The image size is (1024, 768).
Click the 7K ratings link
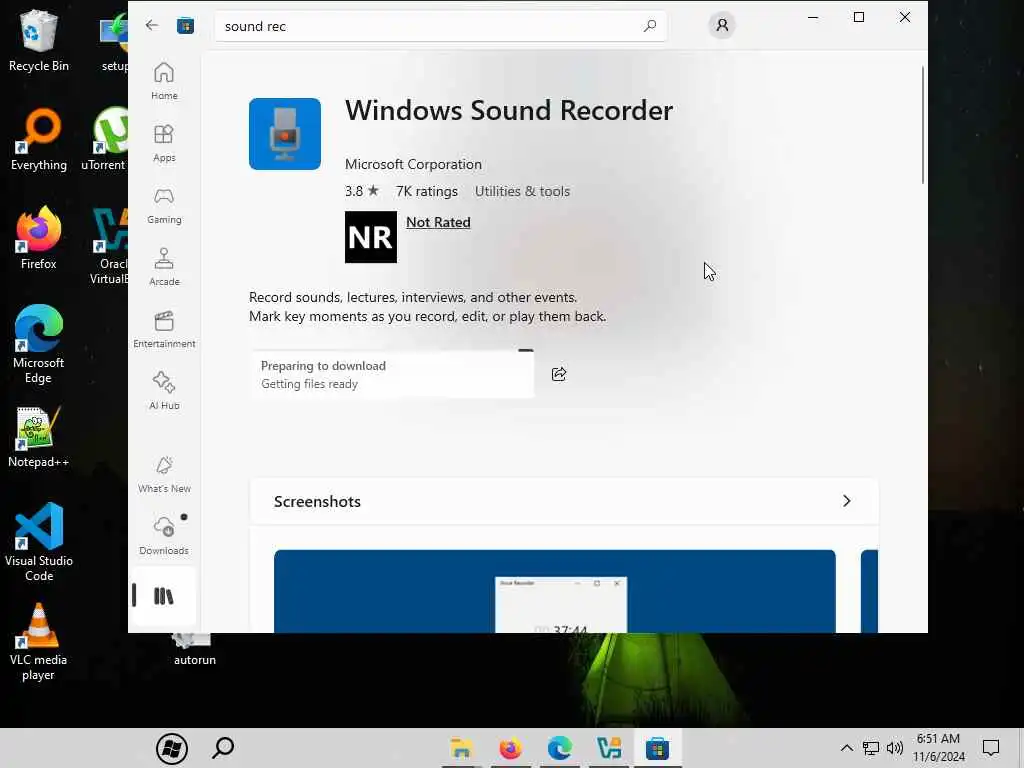426,191
